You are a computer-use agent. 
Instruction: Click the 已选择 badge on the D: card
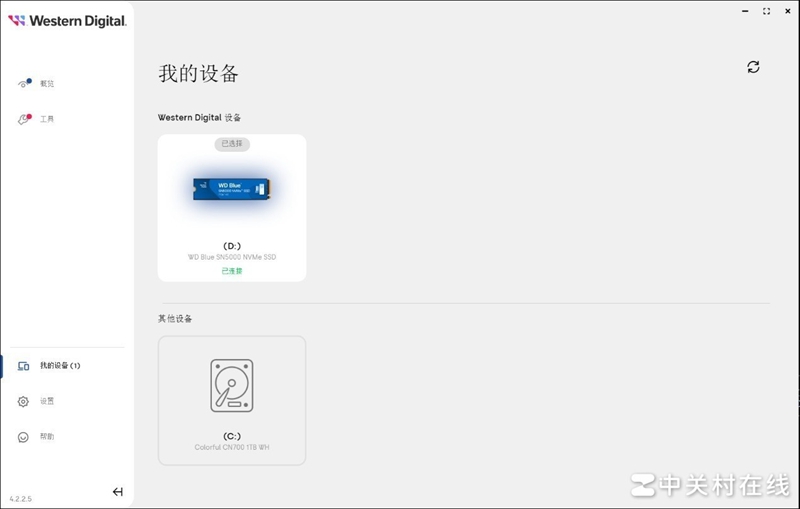tap(232, 144)
